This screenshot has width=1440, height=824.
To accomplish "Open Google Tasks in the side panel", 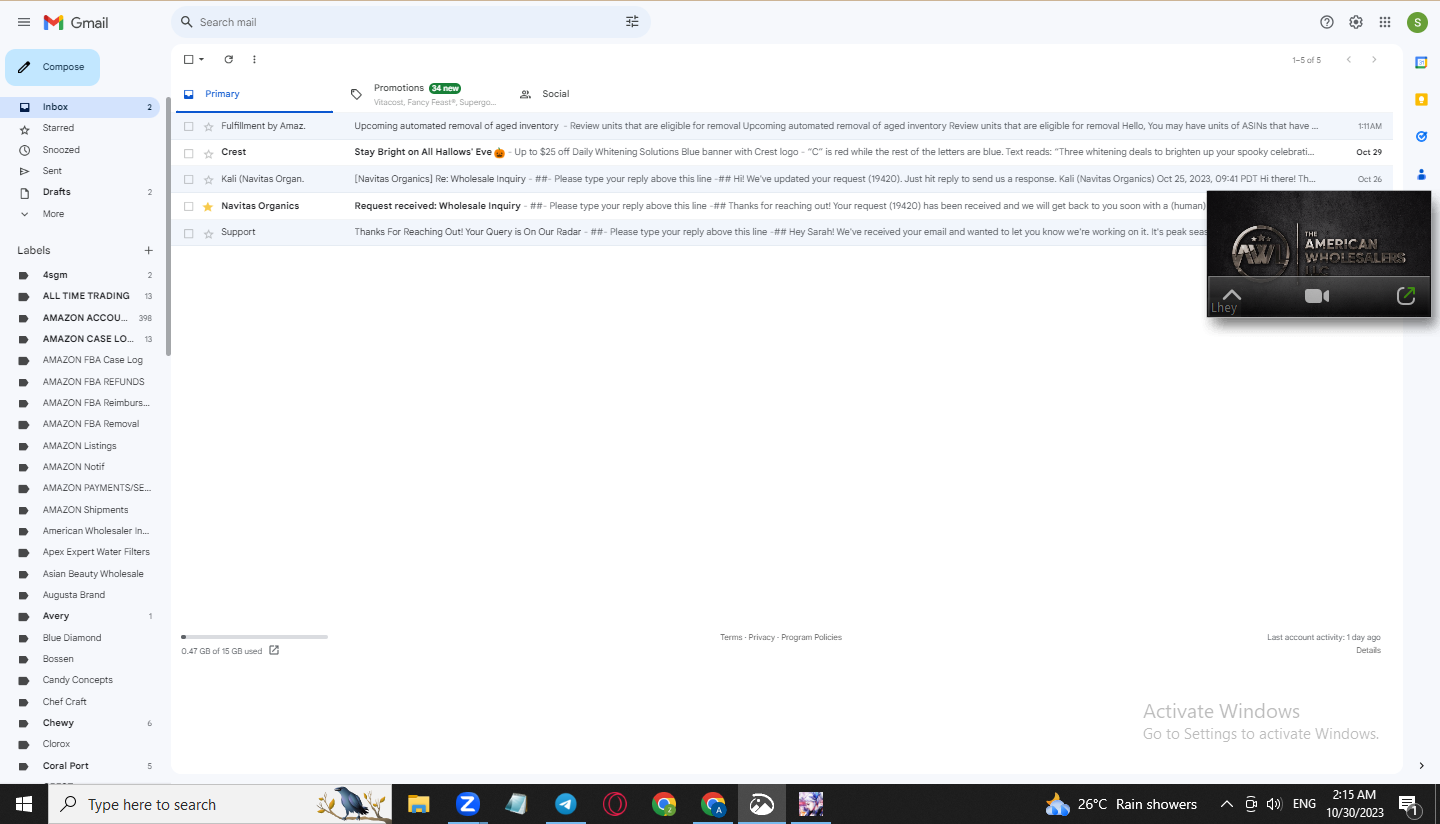I will pos(1421,136).
